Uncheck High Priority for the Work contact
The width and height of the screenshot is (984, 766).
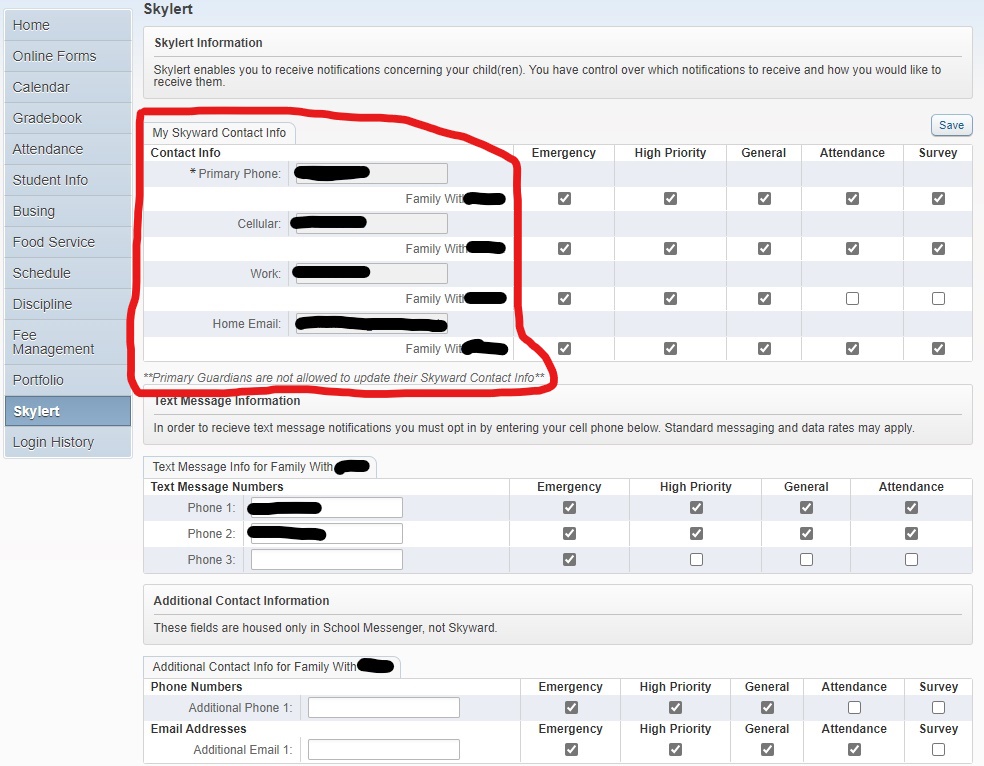[670, 299]
